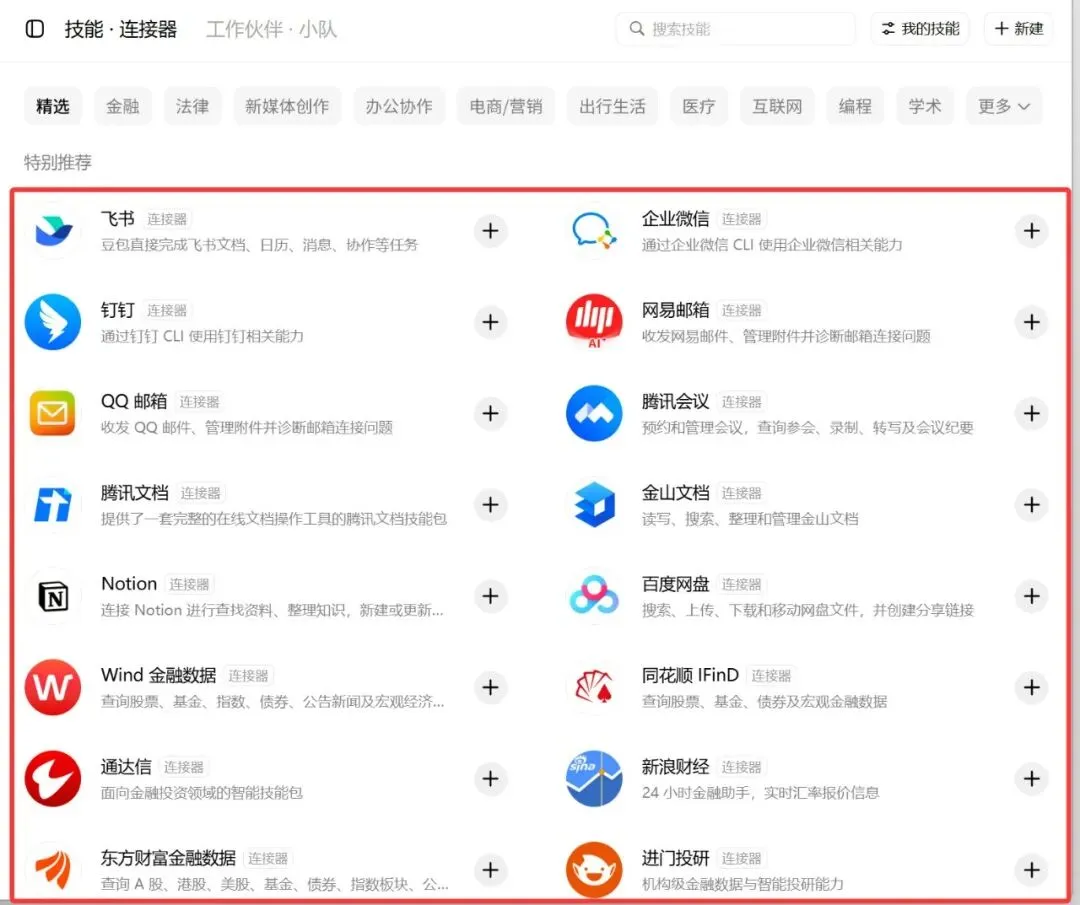Add the 东方财富金融数据 connector

pos(490,870)
